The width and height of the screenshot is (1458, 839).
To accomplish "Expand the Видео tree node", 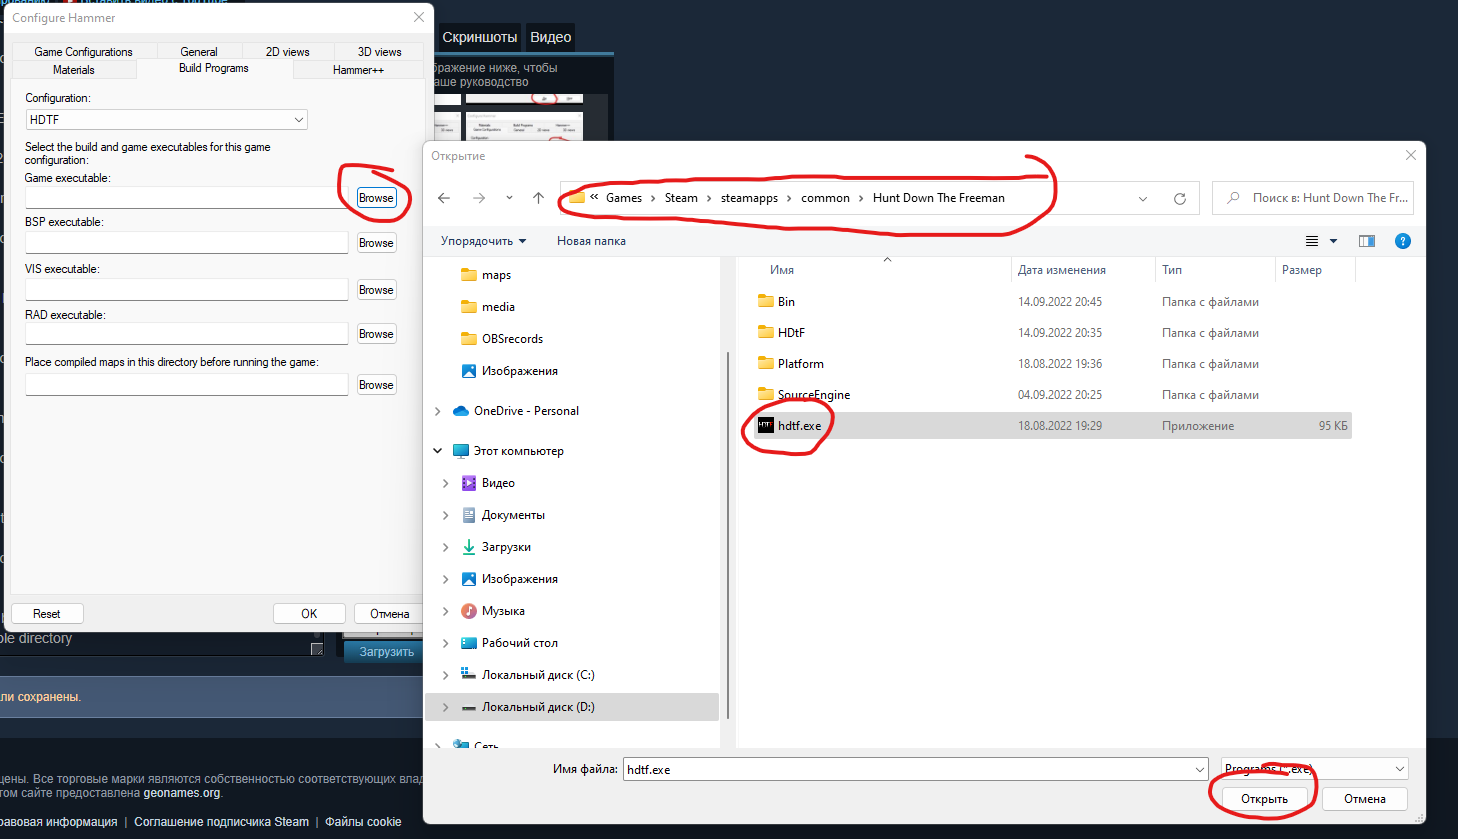I will click(445, 483).
